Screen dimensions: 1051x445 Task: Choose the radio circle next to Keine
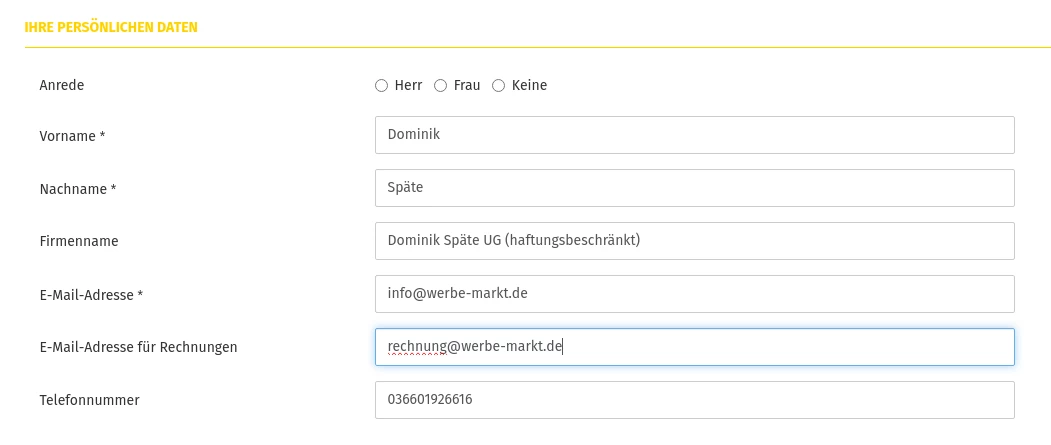[498, 86]
